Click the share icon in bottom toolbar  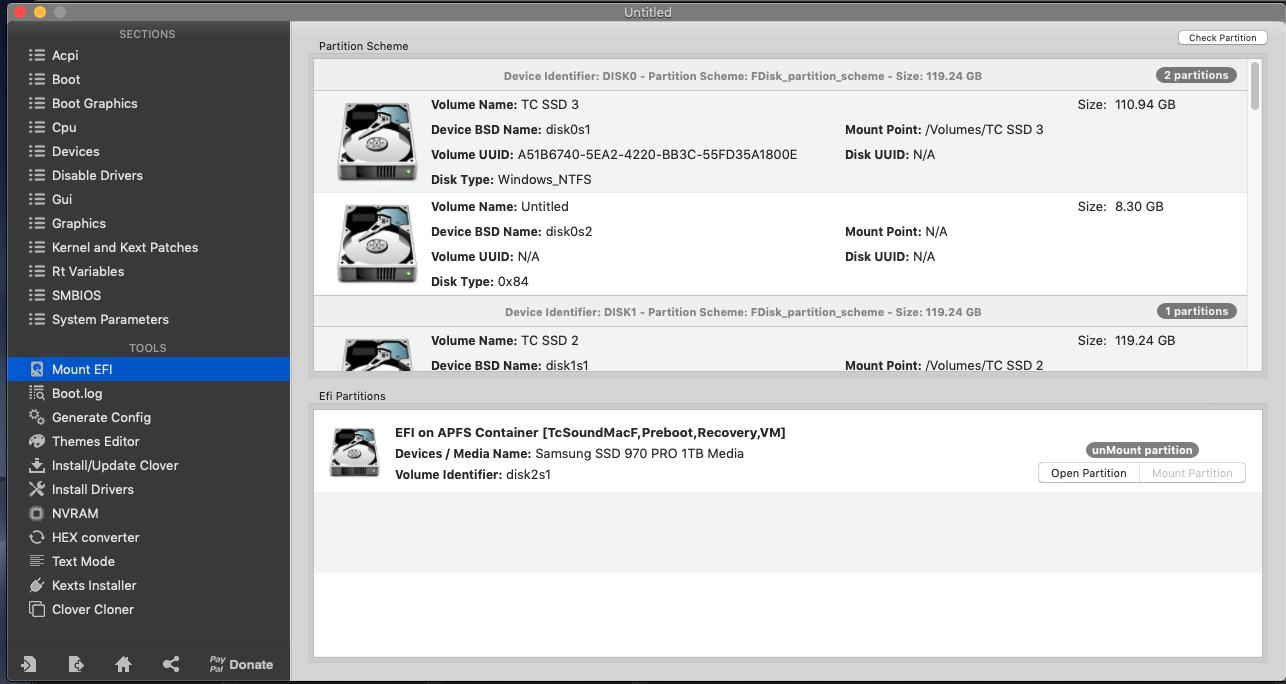pyautogui.click(x=171, y=664)
